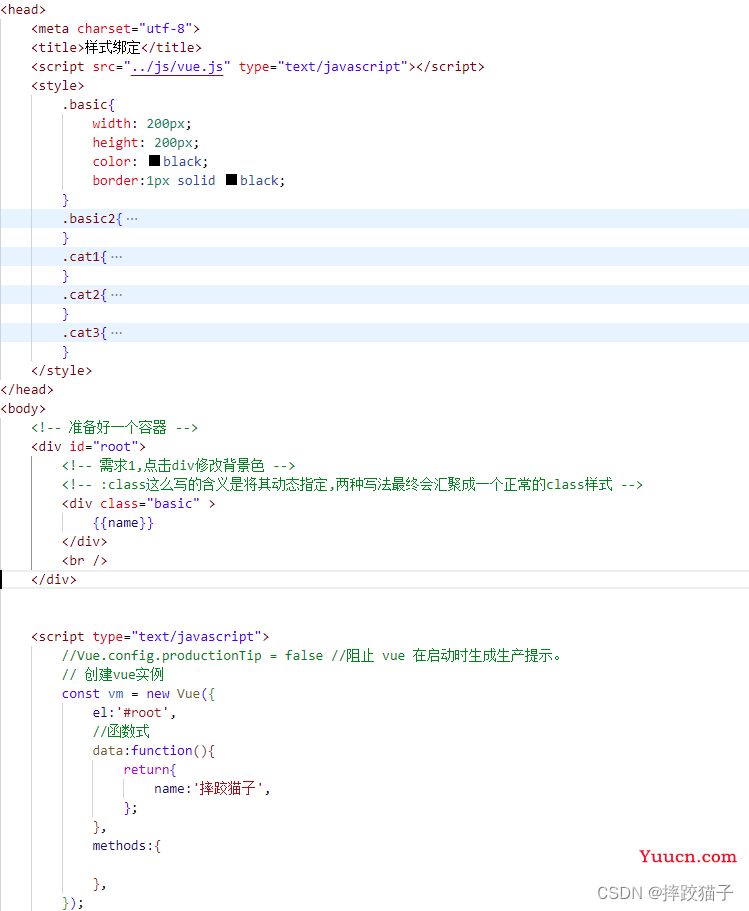Click the 准备好一个容器 comment
The height and width of the screenshot is (911, 749).
click(114, 428)
